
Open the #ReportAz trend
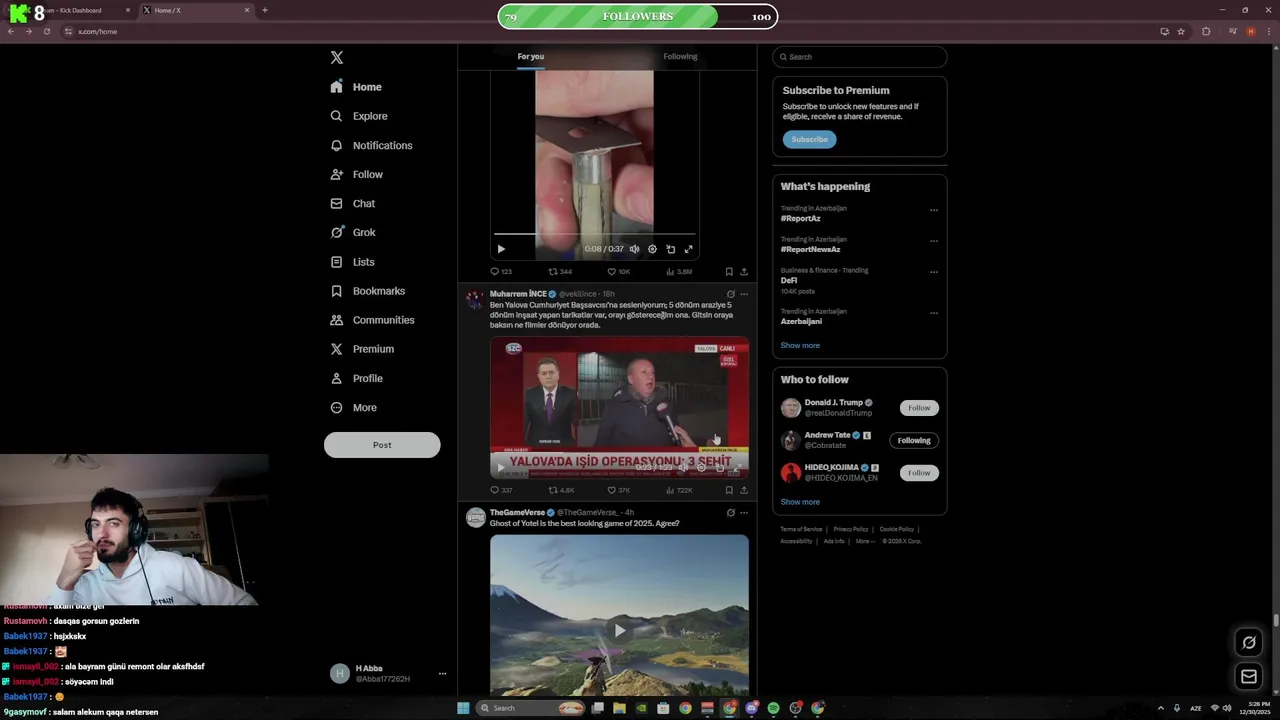pyautogui.click(x=800, y=218)
